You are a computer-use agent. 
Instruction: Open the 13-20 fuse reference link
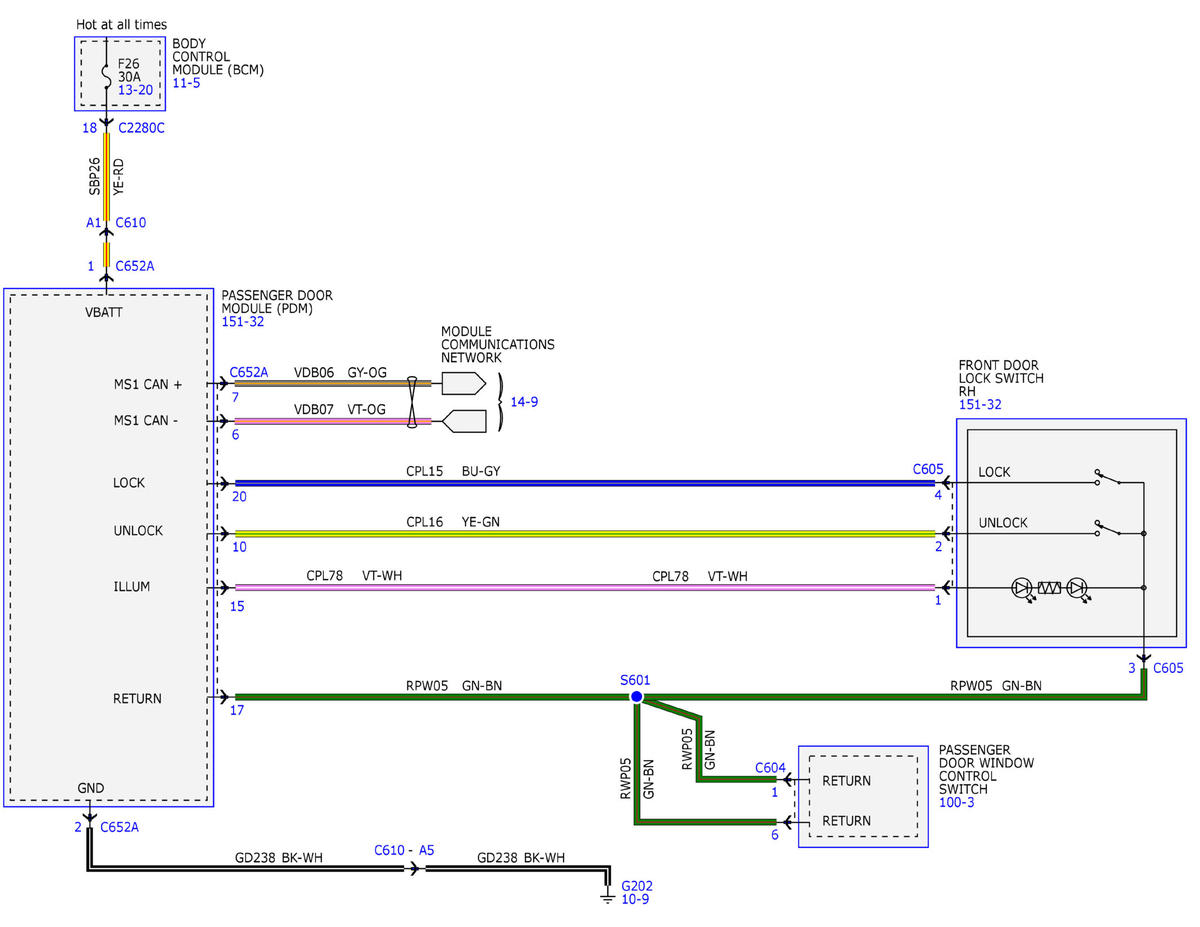click(x=135, y=90)
